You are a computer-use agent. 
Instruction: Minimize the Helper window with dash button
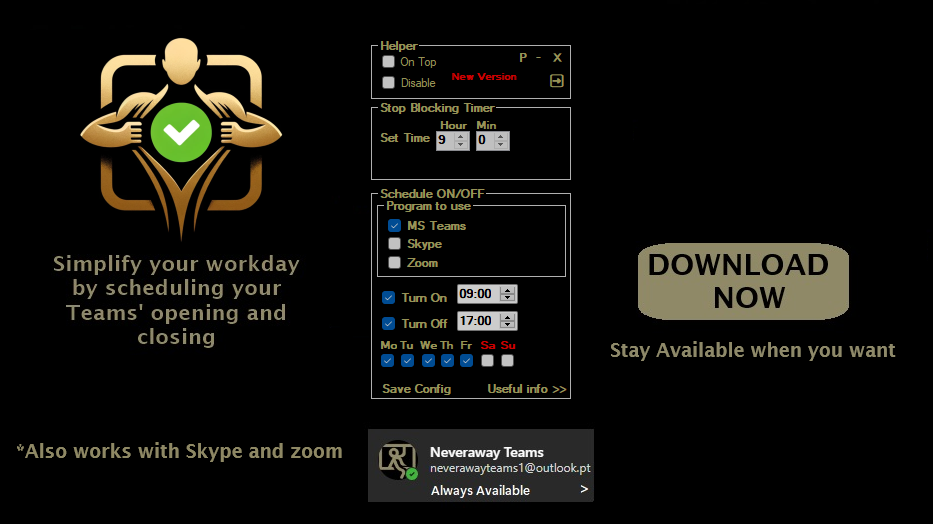538,58
